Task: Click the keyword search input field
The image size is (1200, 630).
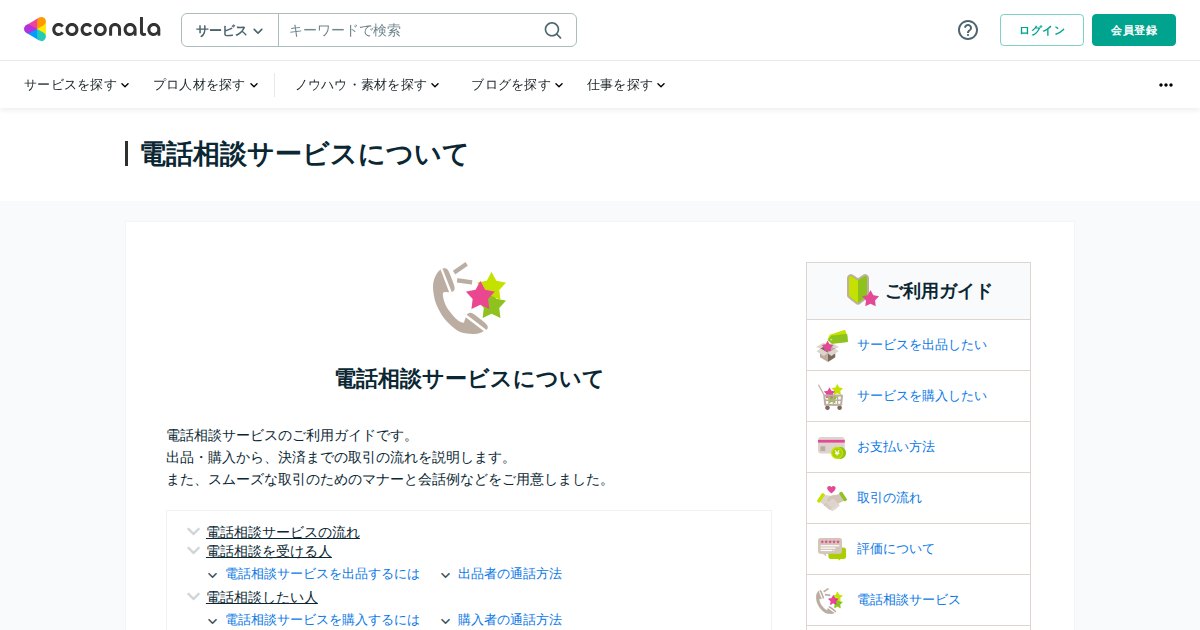Action: (x=410, y=30)
